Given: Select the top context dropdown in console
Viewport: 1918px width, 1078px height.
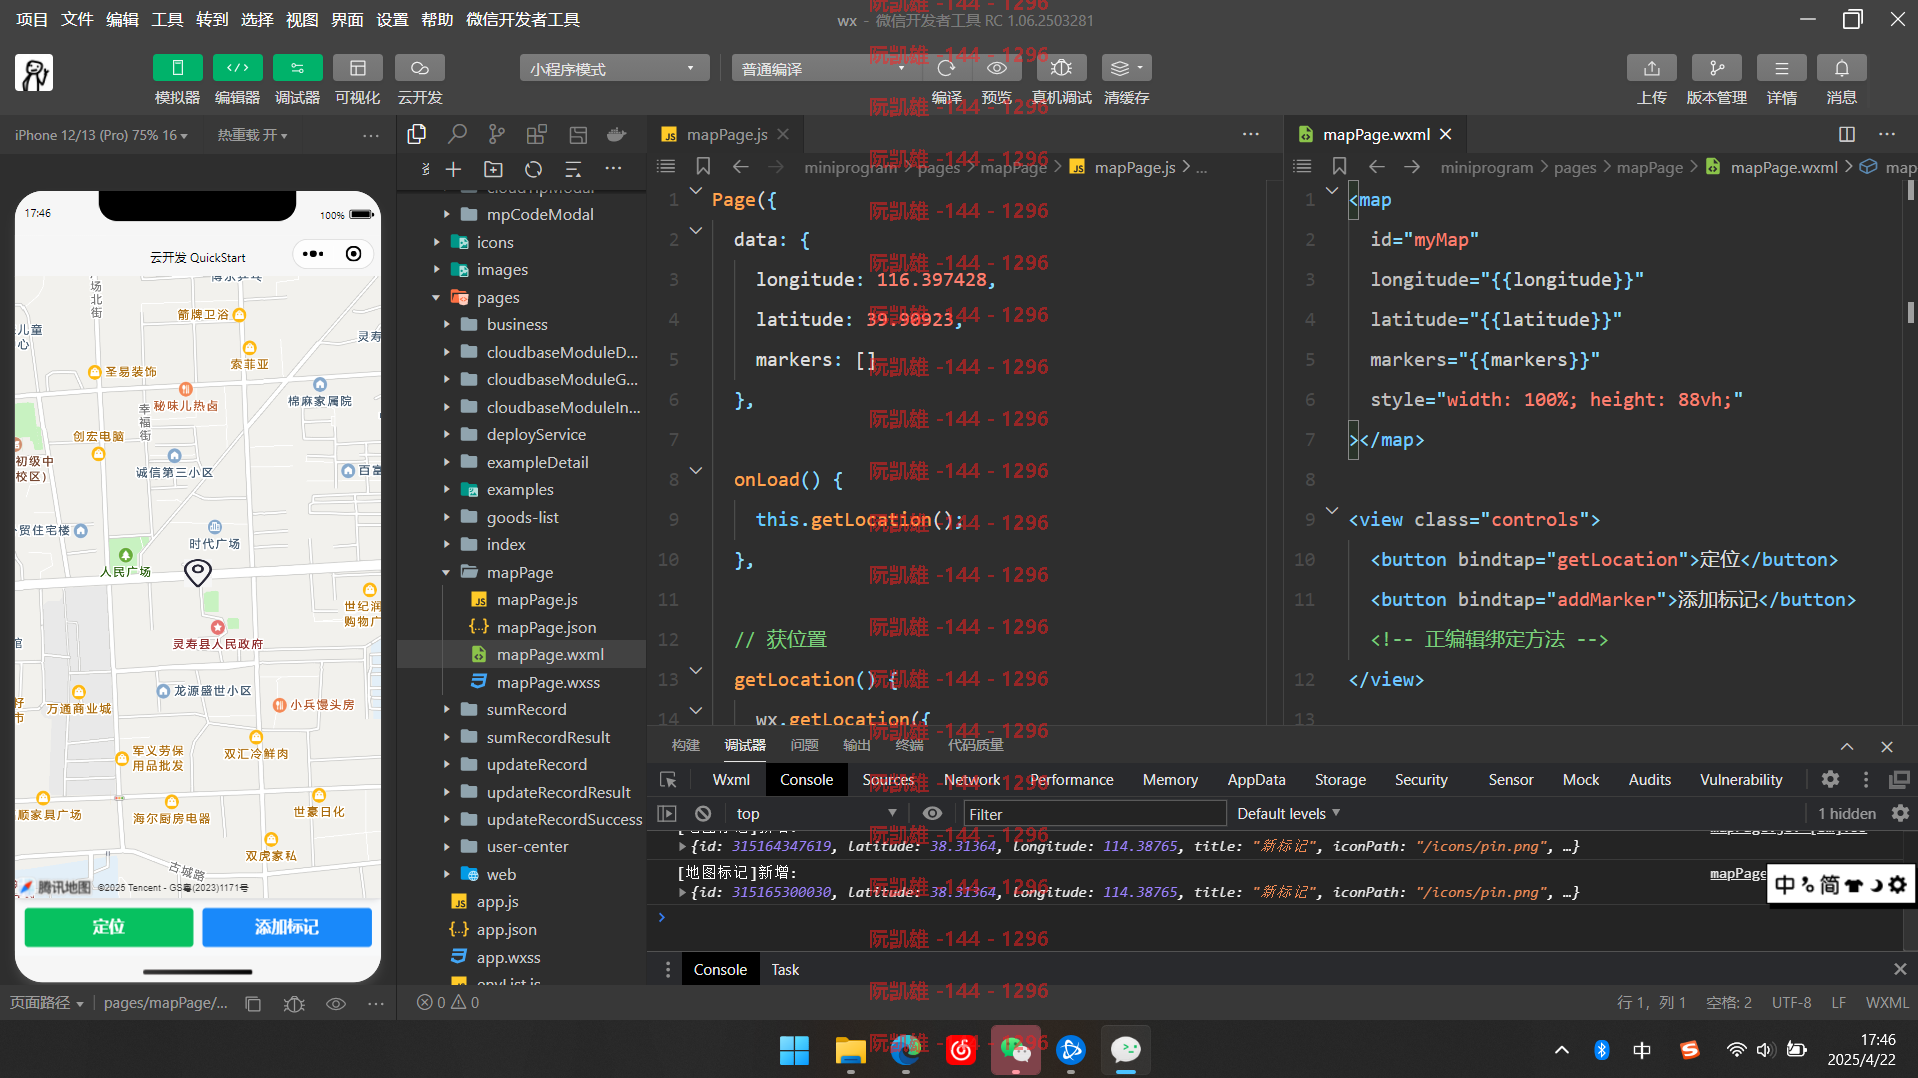Looking at the screenshot, I should [x=815, y=814].
